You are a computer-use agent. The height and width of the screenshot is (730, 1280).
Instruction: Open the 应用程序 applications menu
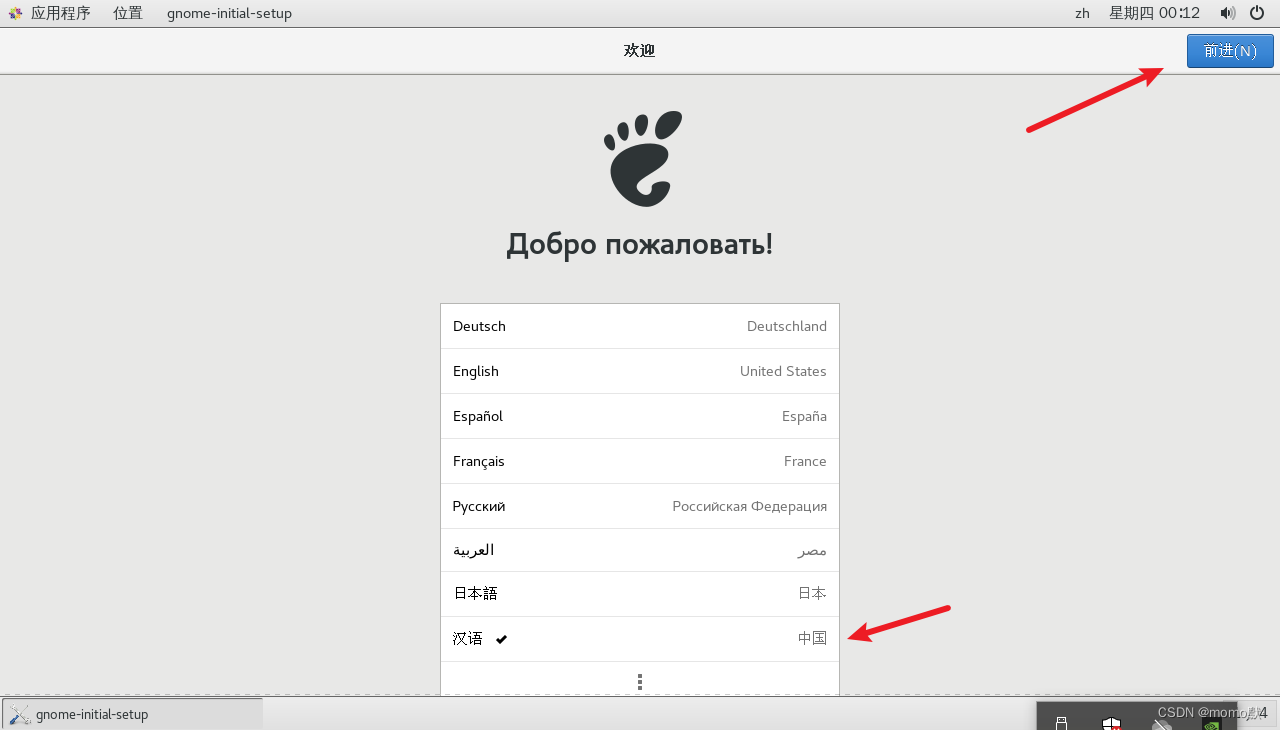point(60,13)
